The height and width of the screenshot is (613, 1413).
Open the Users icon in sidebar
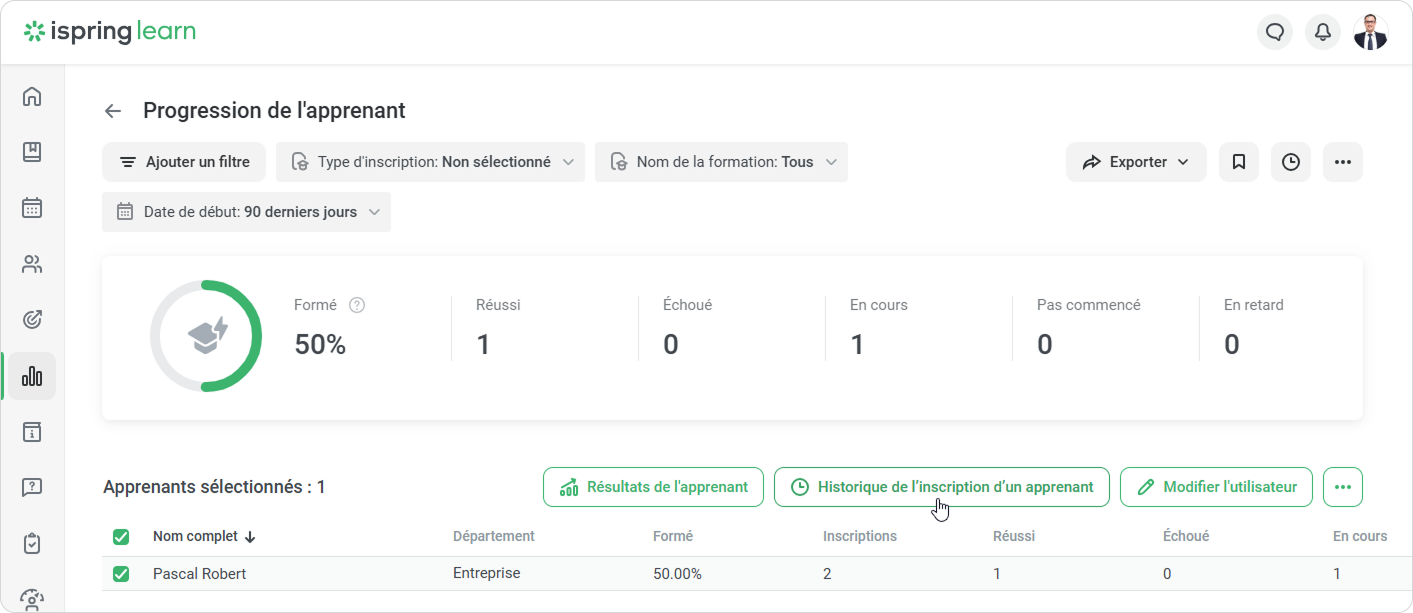(x=32, y=264)
